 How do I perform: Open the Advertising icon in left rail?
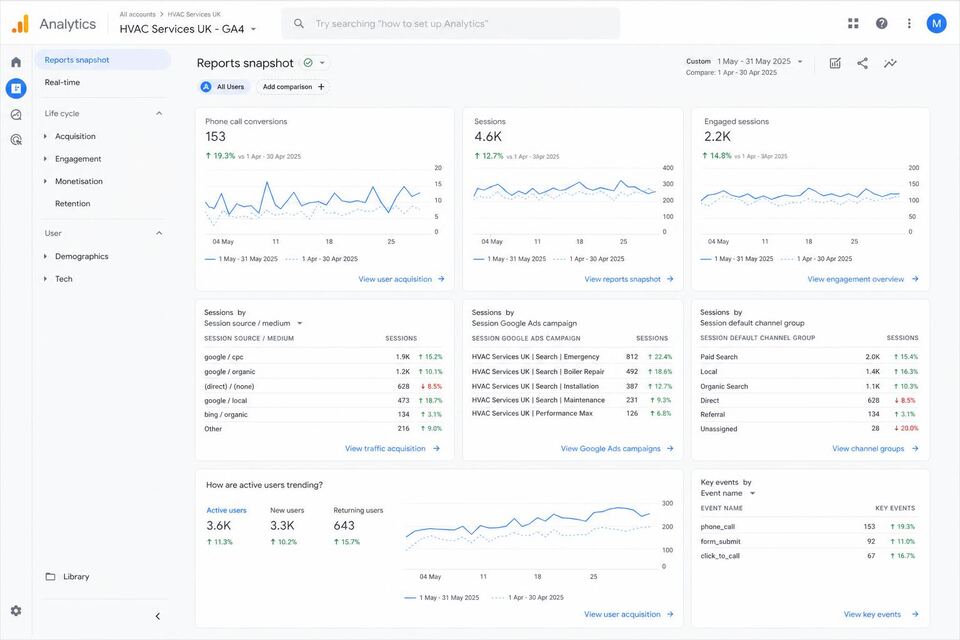tap(16, 140)
